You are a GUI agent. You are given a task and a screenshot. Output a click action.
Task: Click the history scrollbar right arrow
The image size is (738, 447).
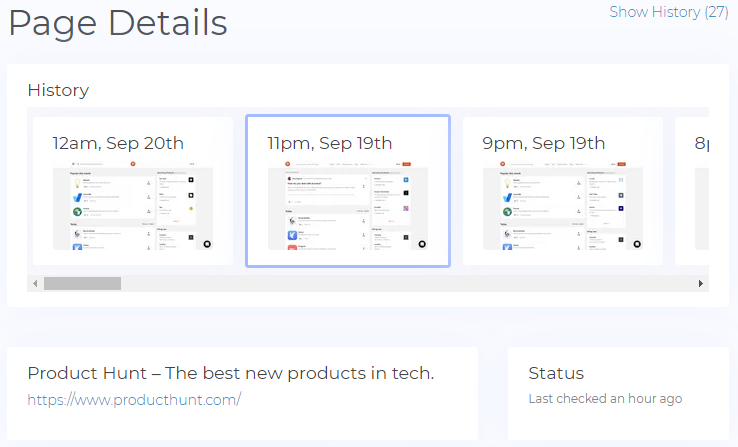point(701,284)
